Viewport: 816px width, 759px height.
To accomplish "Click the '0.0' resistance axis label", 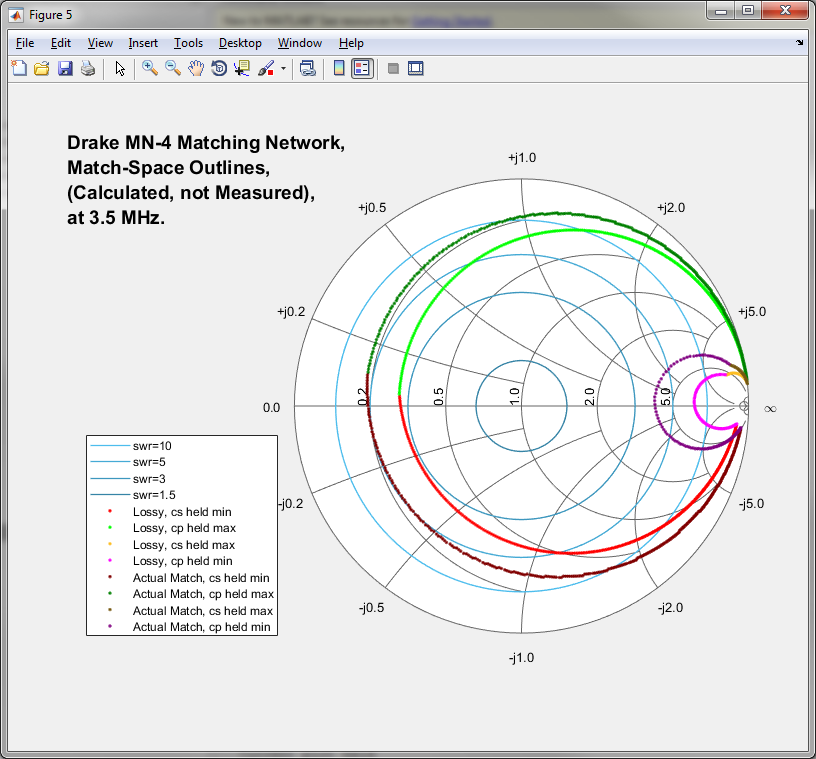I will click(271, 408).
